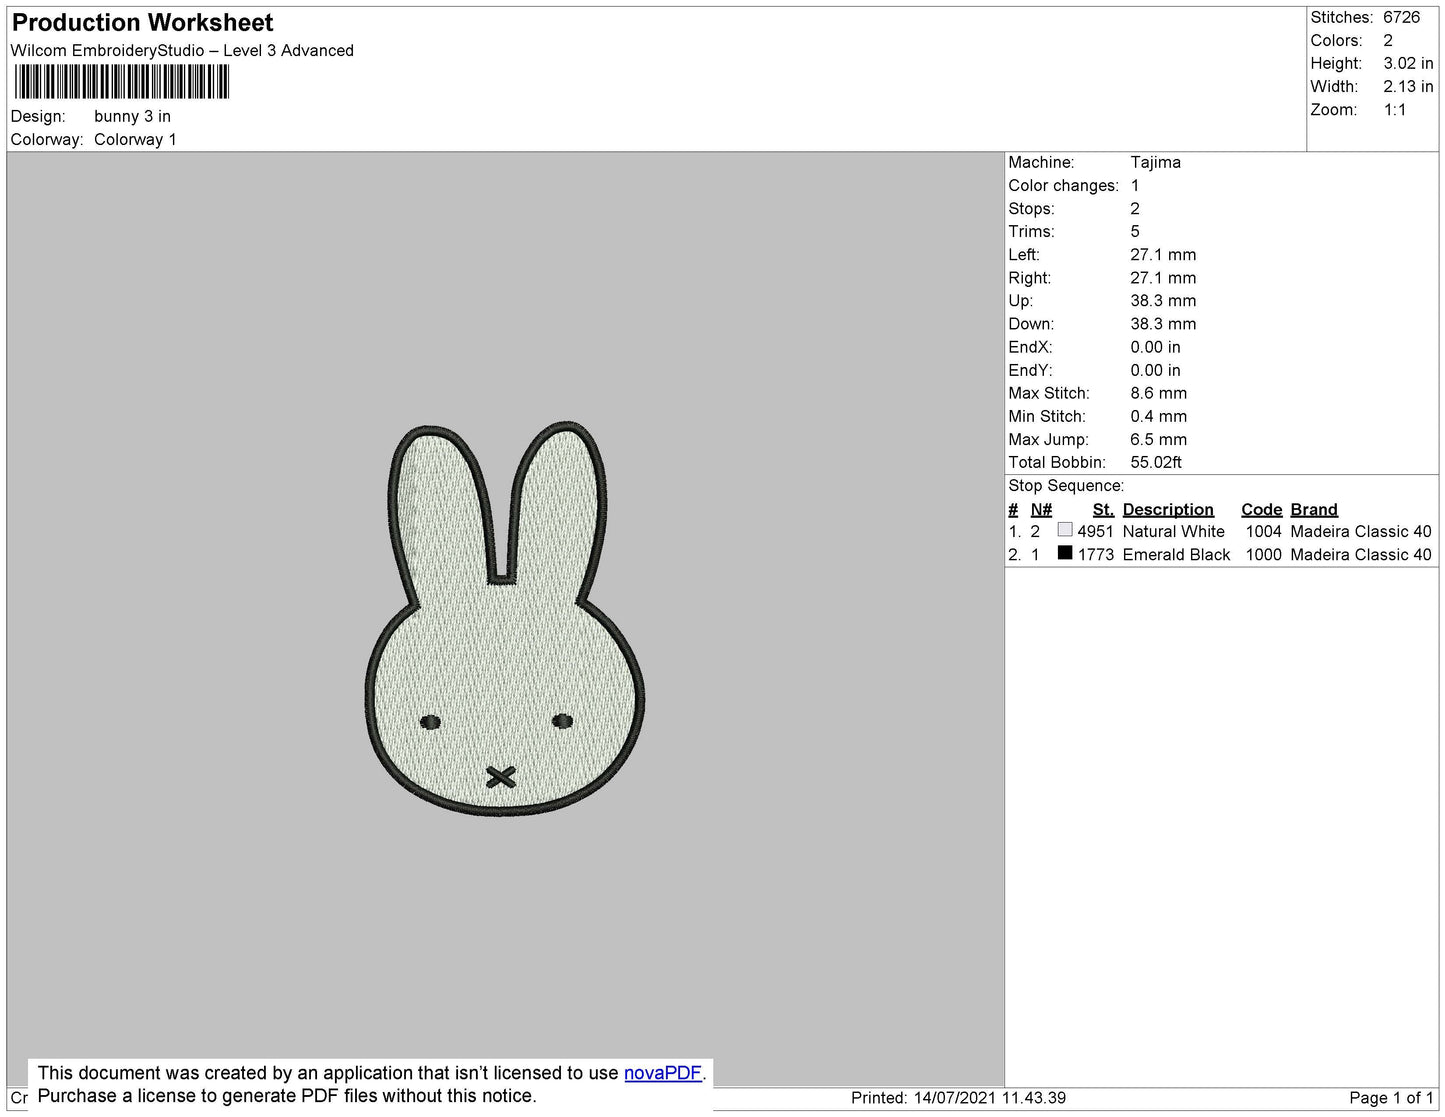The image size is (1445, 1117).
Task: Select the Left value 27.1 mm
Action: 1163,255
